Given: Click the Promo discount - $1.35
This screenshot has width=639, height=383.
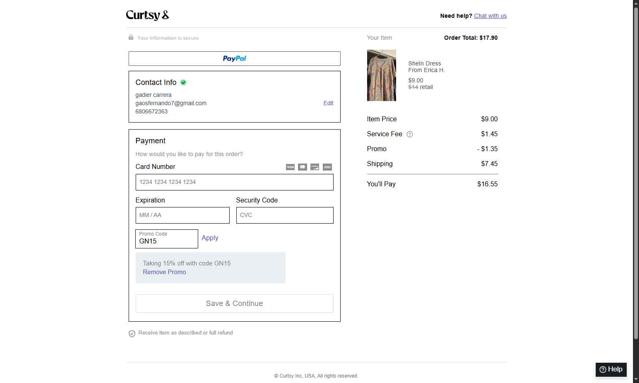Looking at the screenshot, I should coord(487,149).
